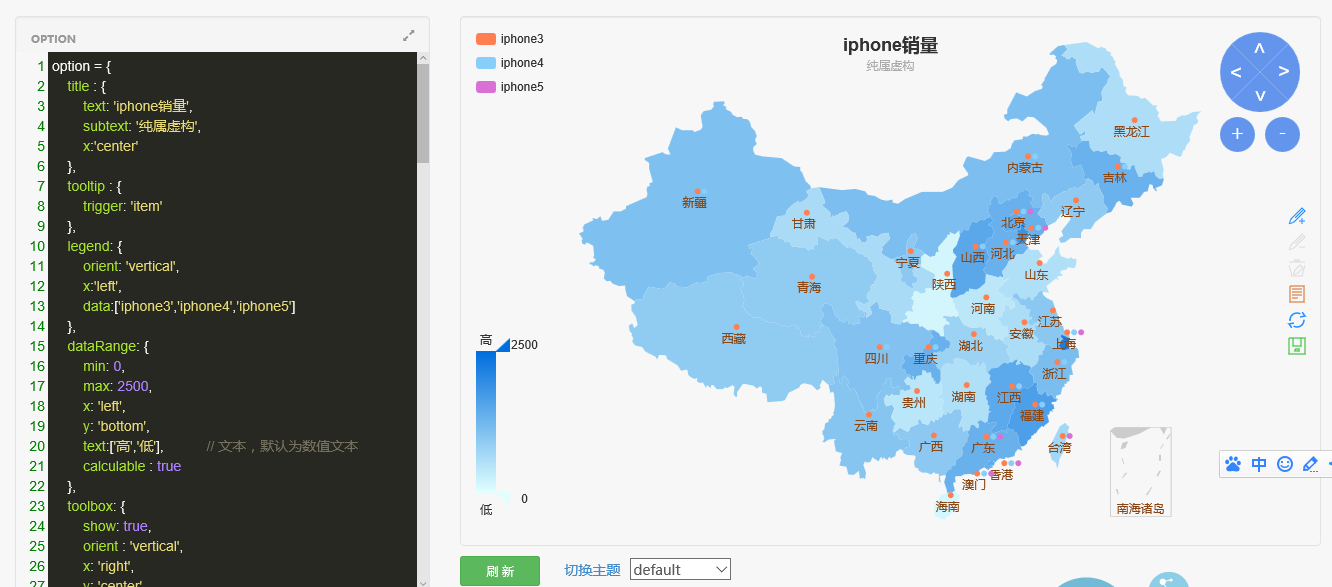Click the pen icon in floating input bar

point(1311,464)
